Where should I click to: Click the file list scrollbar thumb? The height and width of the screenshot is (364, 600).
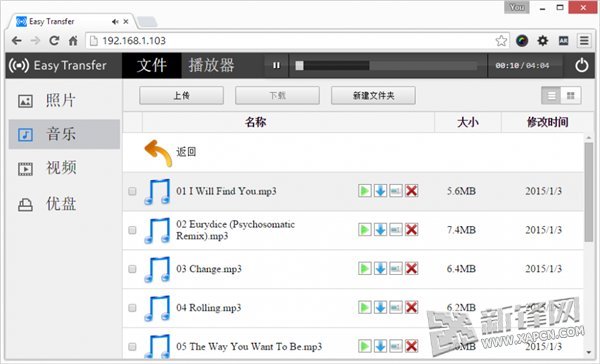click(589, 192)
